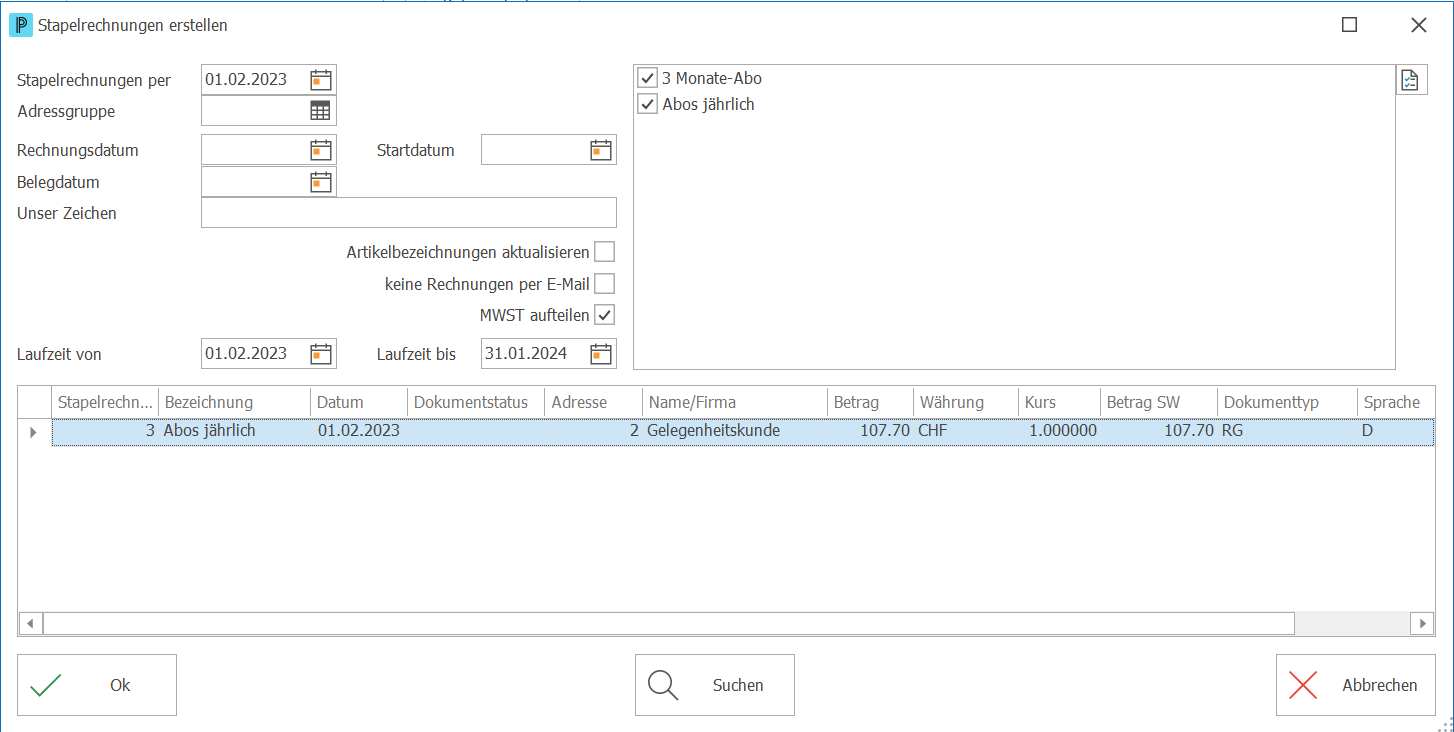This screenshot has width=1454, height=732.
Task: Click the select-all checklist icon
Action: (x=1411, y=81)
